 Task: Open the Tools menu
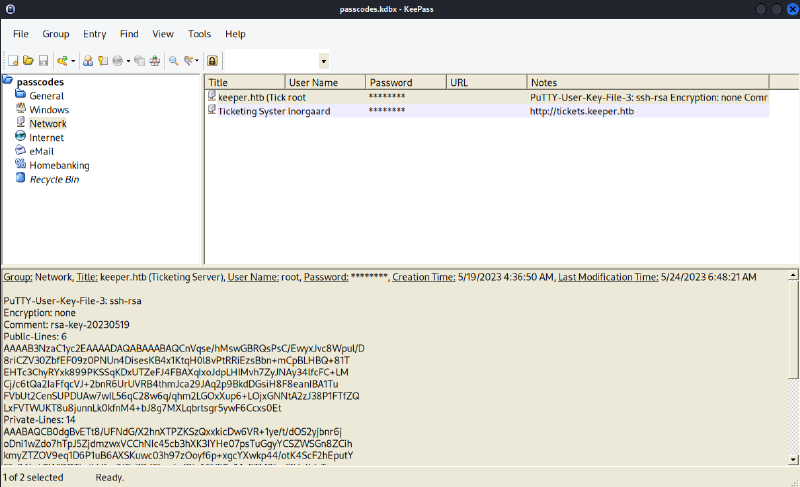point(199,34)
